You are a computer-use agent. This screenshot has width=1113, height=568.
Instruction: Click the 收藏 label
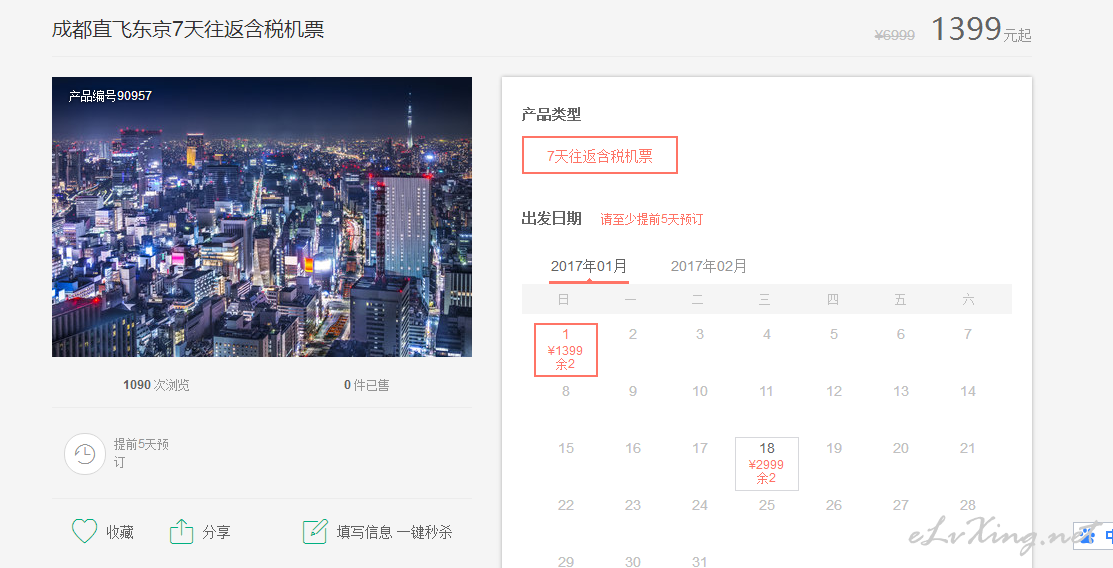[120, 532]
